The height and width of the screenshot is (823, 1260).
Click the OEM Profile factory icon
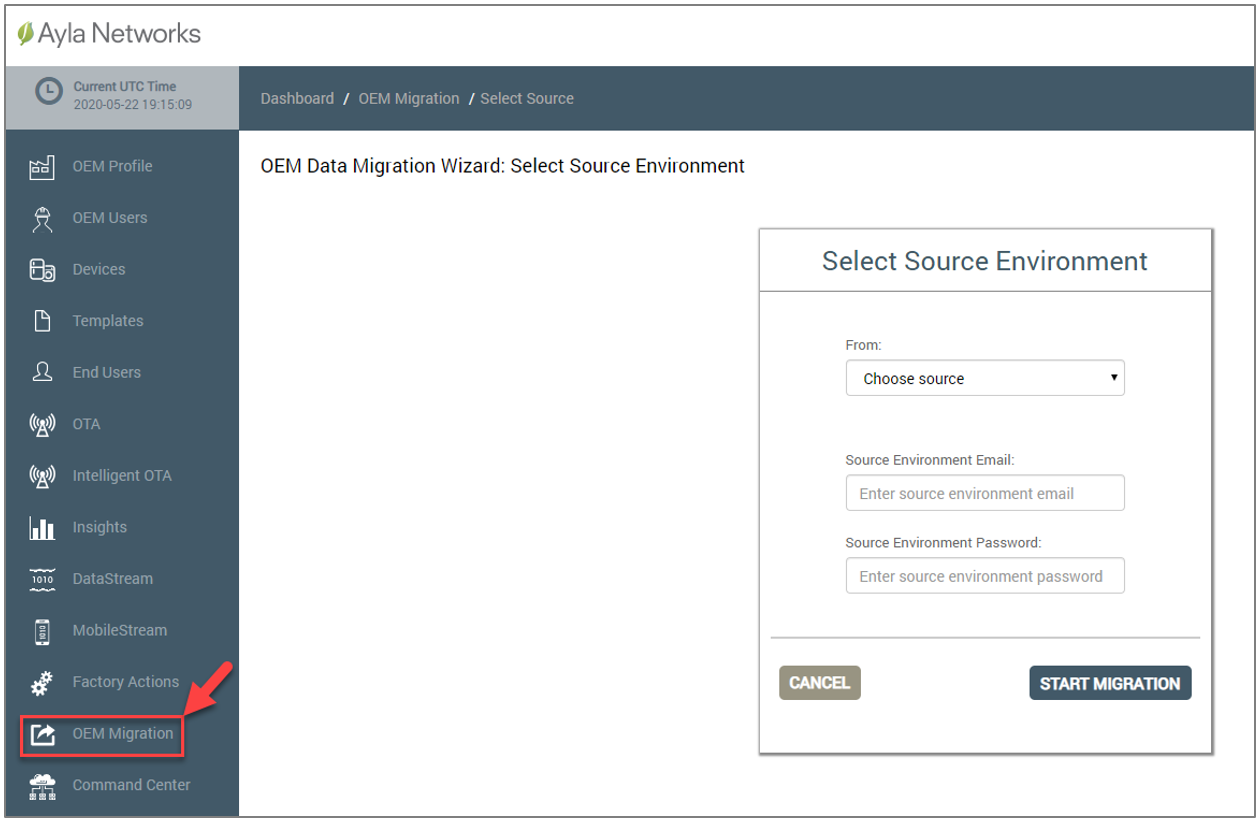click(x=42, y=166)
